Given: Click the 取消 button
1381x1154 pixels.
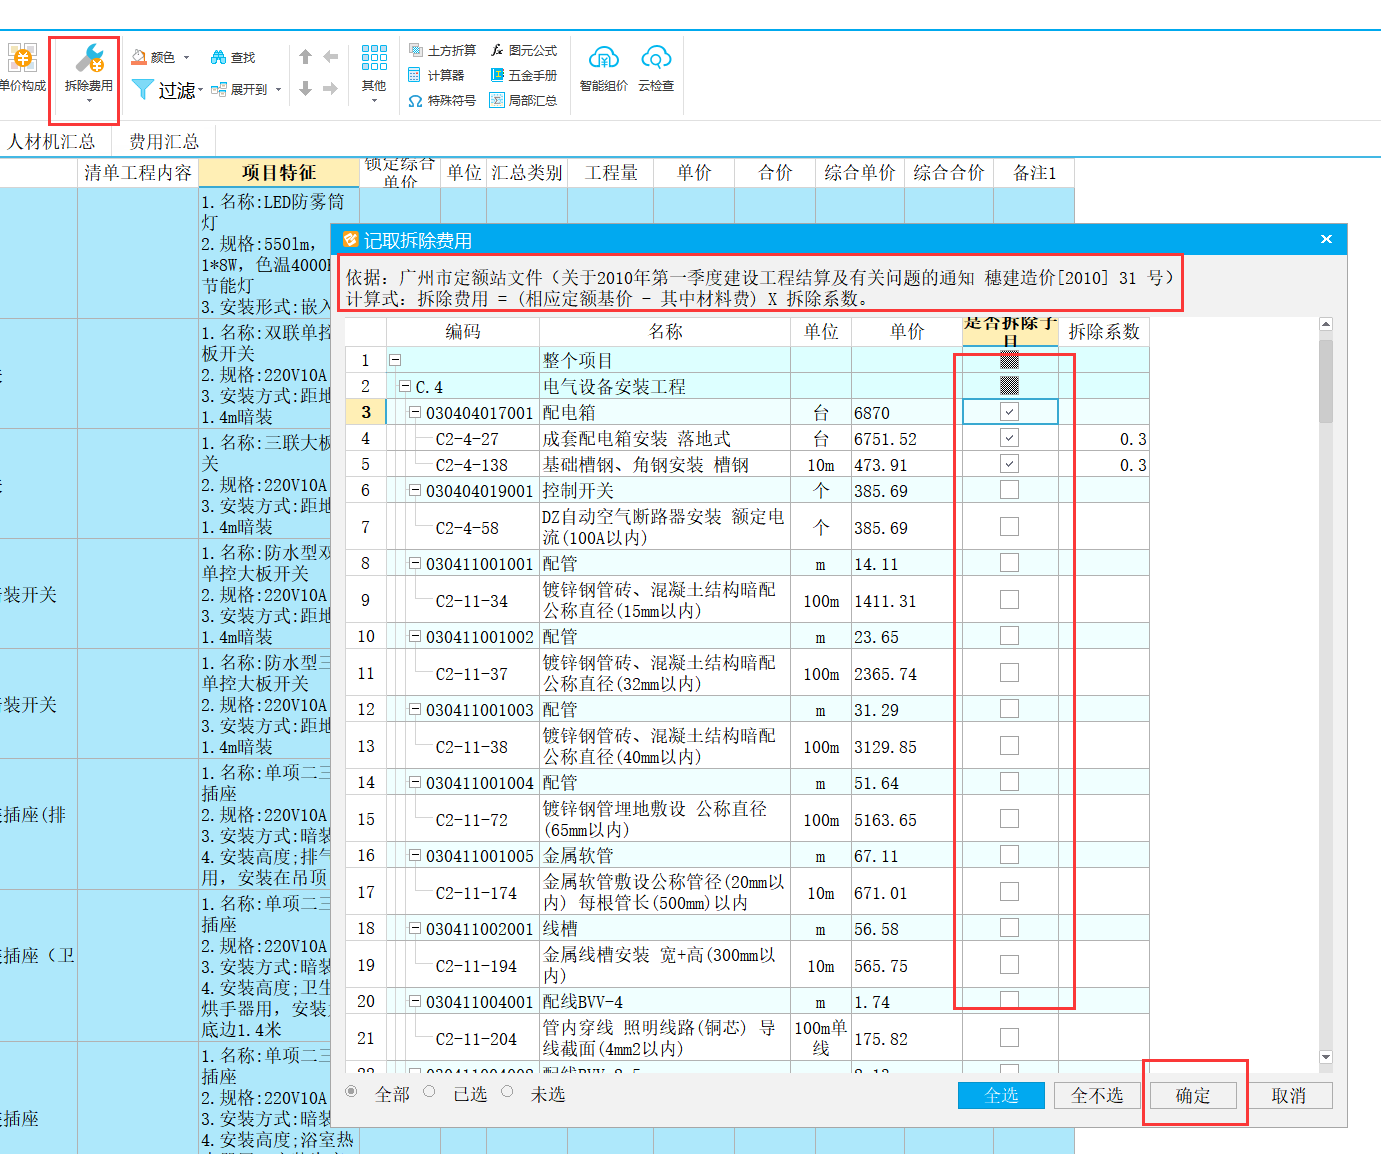Looking at the screenshot, I should tap(1289, 1095).
